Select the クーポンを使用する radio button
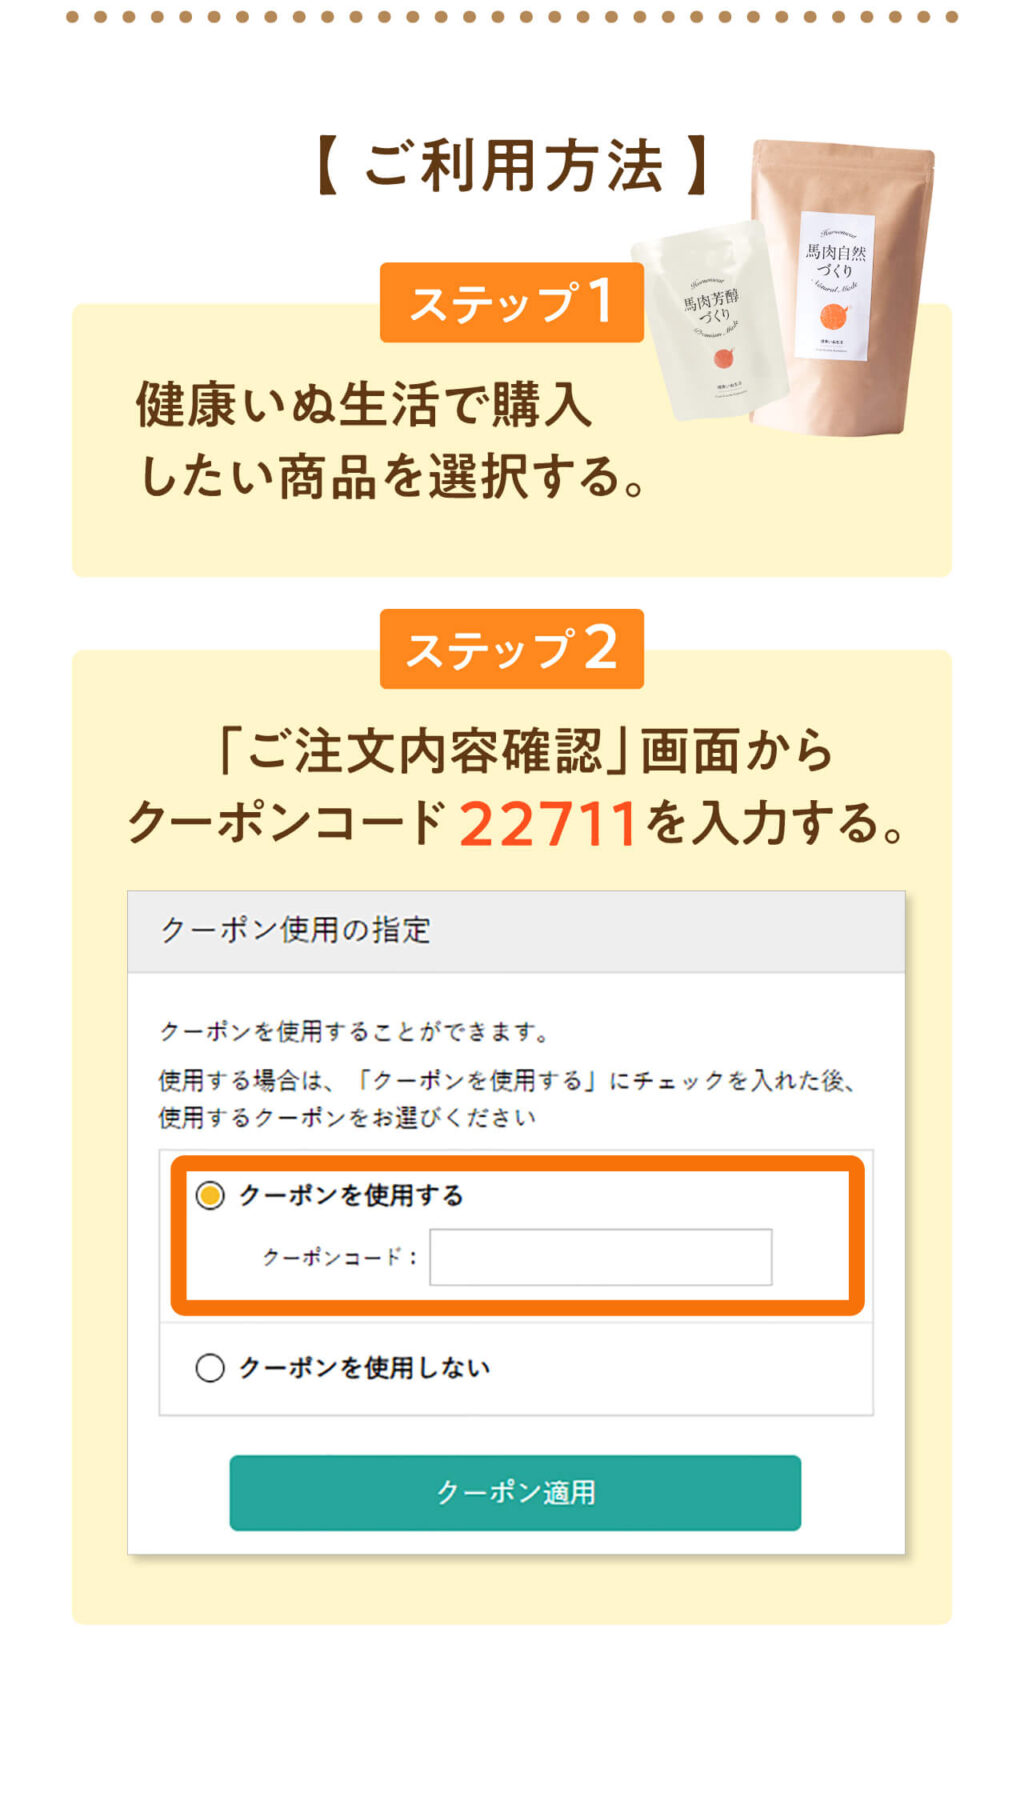 (210, 1195)
